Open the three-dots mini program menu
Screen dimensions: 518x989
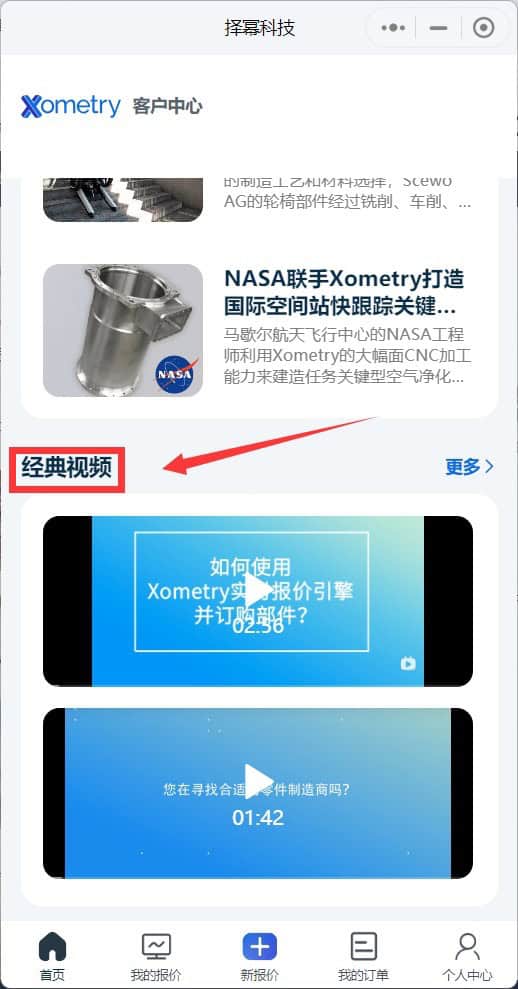pos(393,28)
